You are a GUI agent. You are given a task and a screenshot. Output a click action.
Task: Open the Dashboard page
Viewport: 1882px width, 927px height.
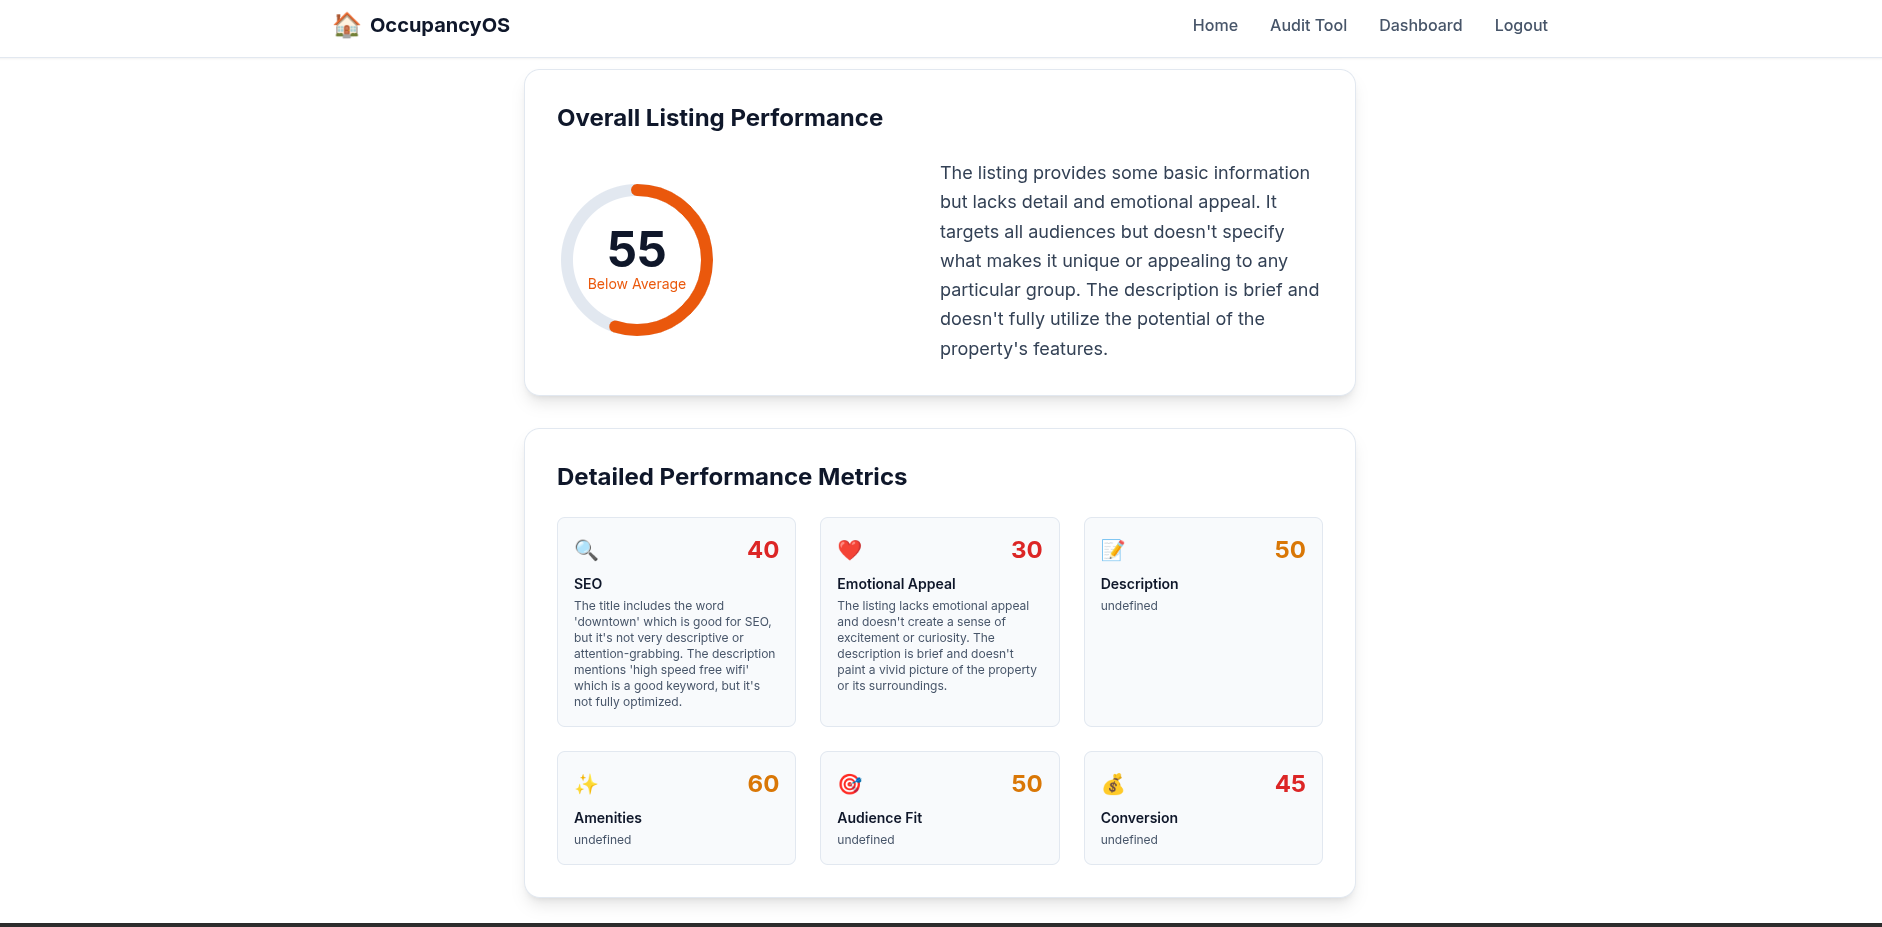[1420, 25]
